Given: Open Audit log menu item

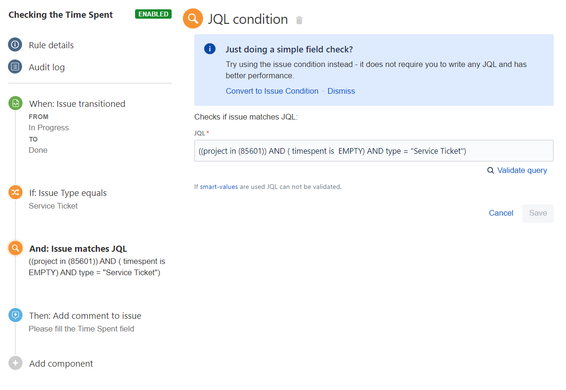Looking at the screenshot, I should pyautogui.click(x=47, y=67).
